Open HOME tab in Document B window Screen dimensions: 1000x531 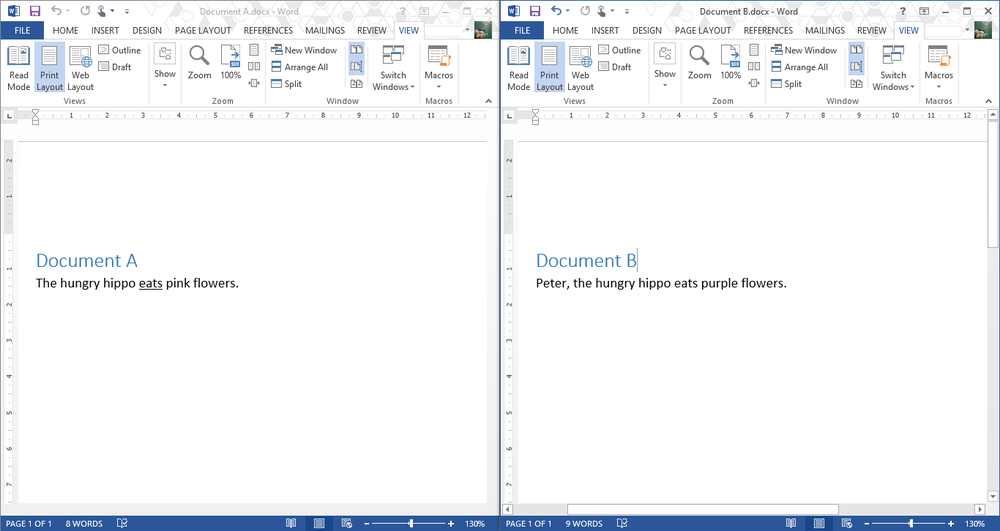pos(566,30)
